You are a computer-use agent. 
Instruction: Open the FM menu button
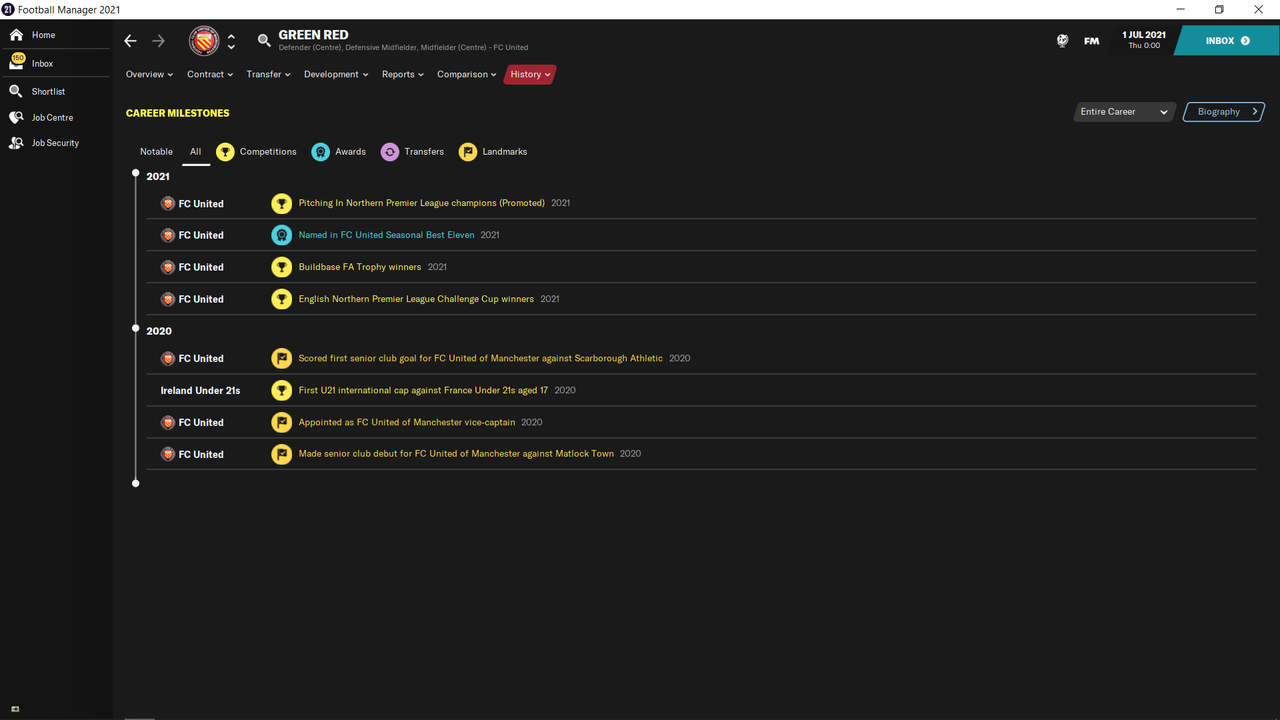pos(1091,41)
